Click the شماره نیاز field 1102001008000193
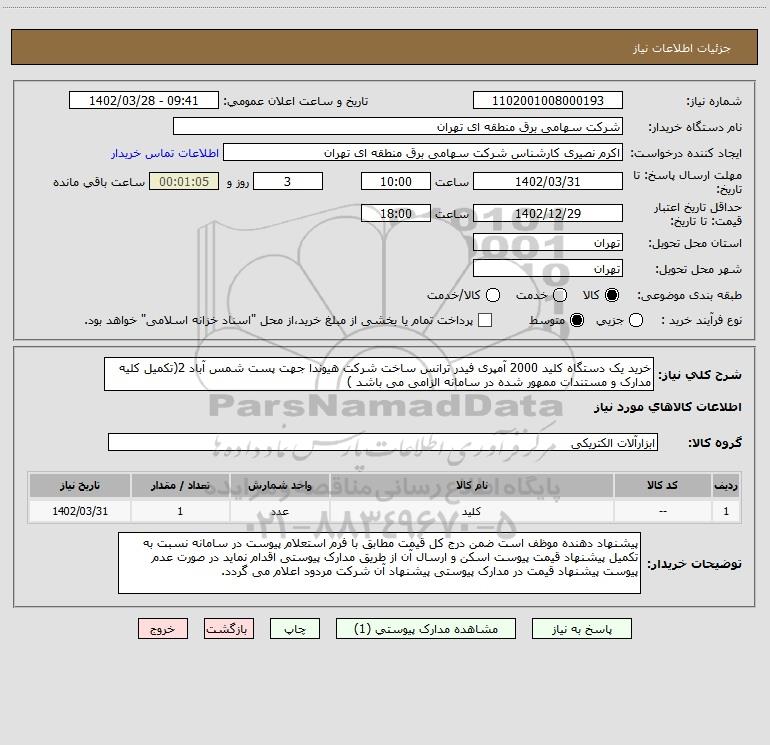Viewport: 770px width, 745px height. (548, 100)
